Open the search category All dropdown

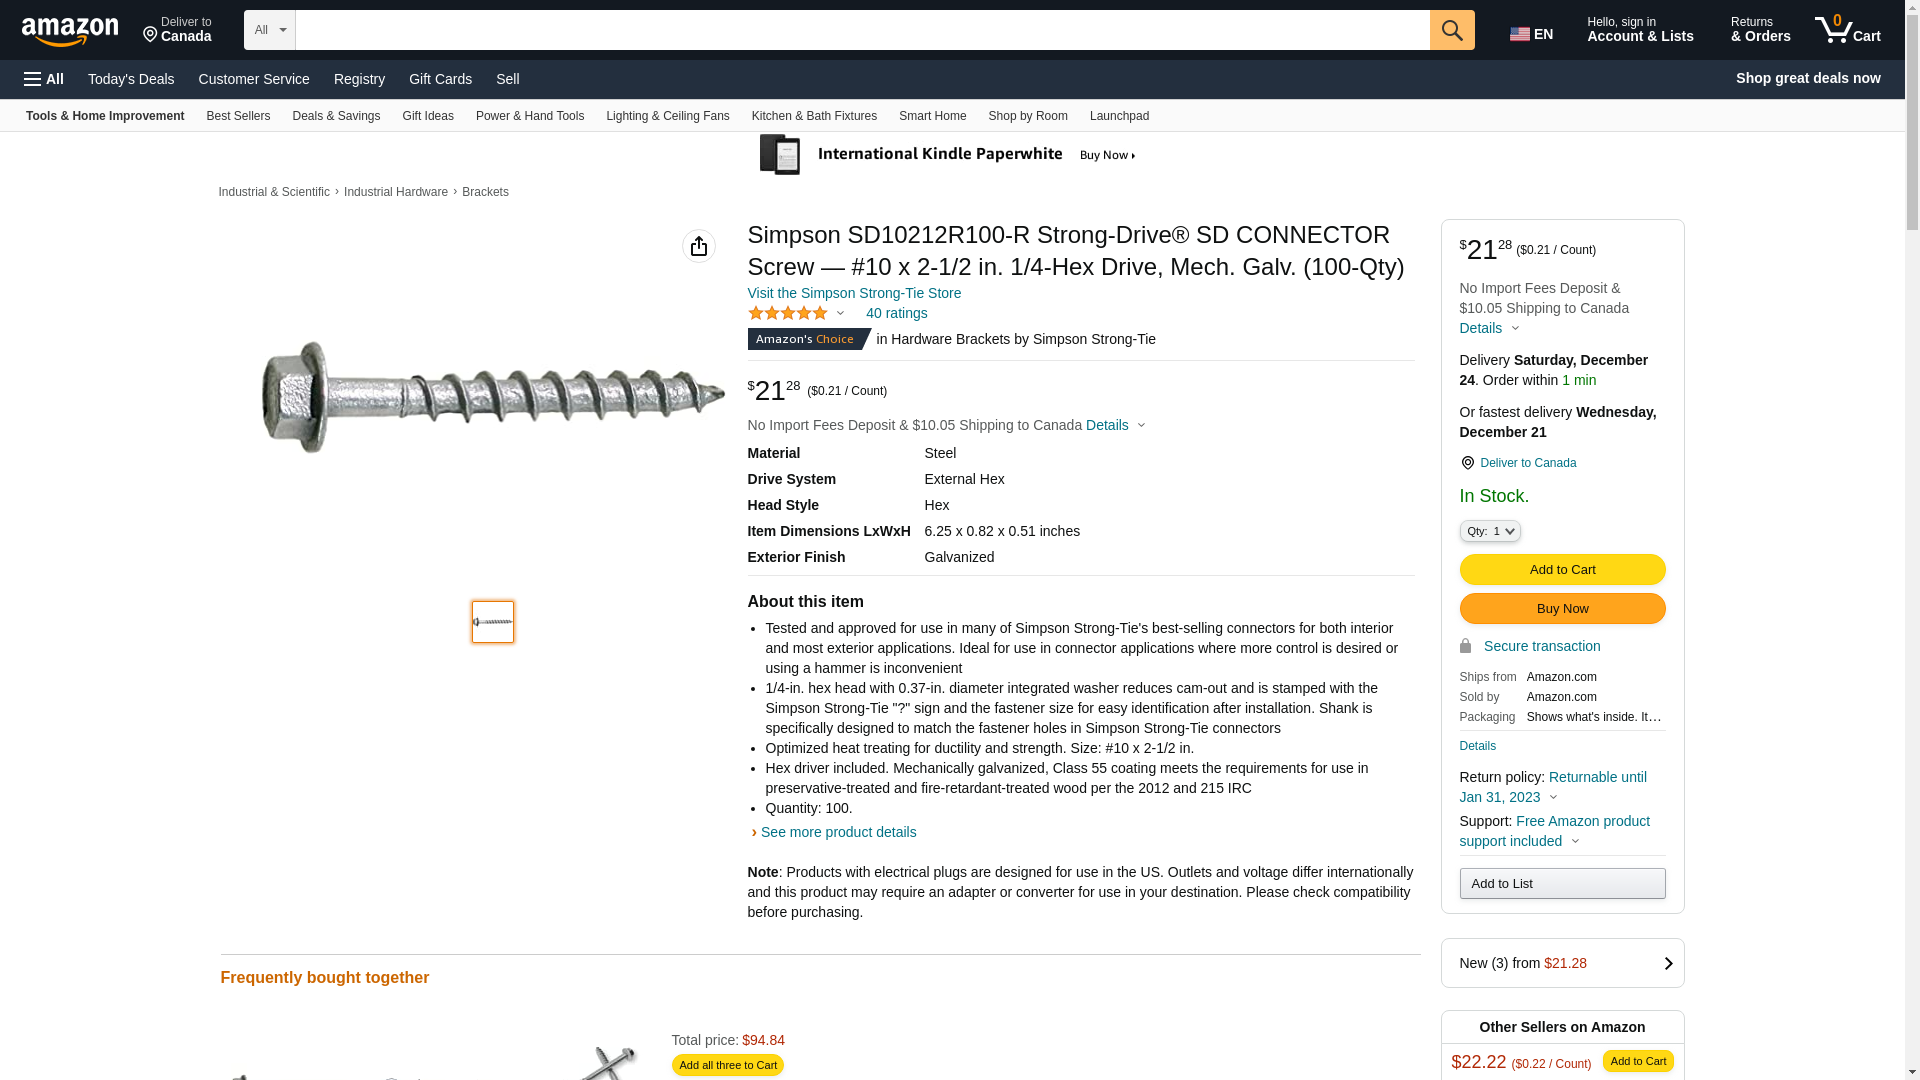pyautogui.click(x=269, y=30)
